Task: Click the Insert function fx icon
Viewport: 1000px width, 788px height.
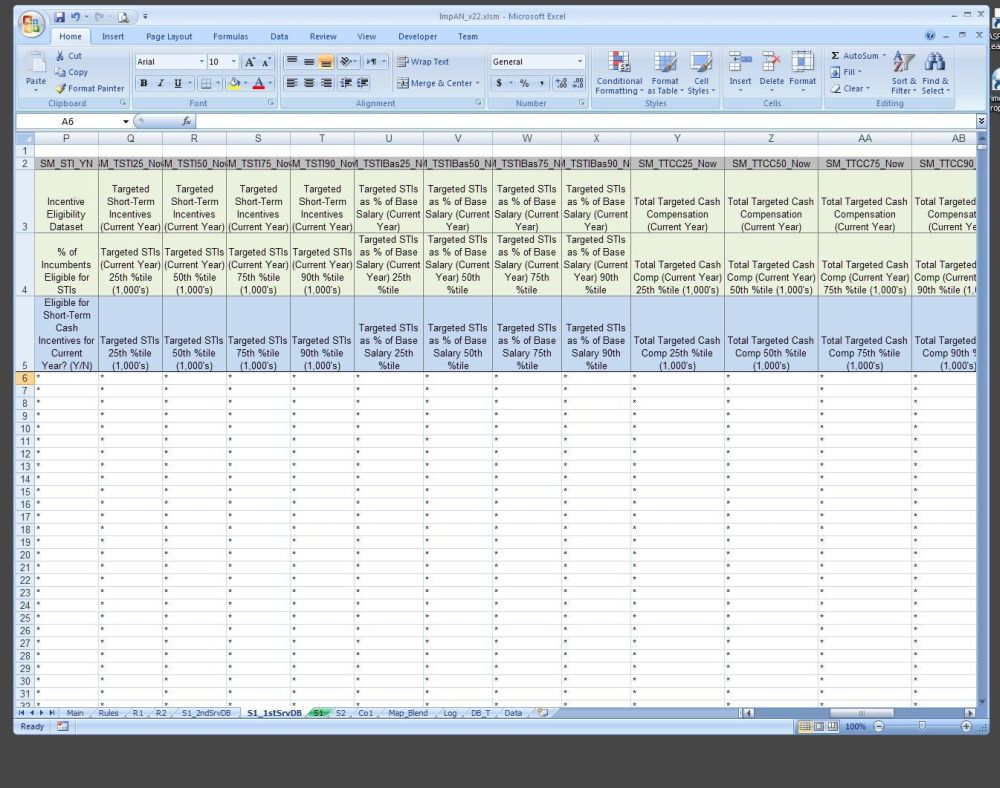Action: coord(186,121)
